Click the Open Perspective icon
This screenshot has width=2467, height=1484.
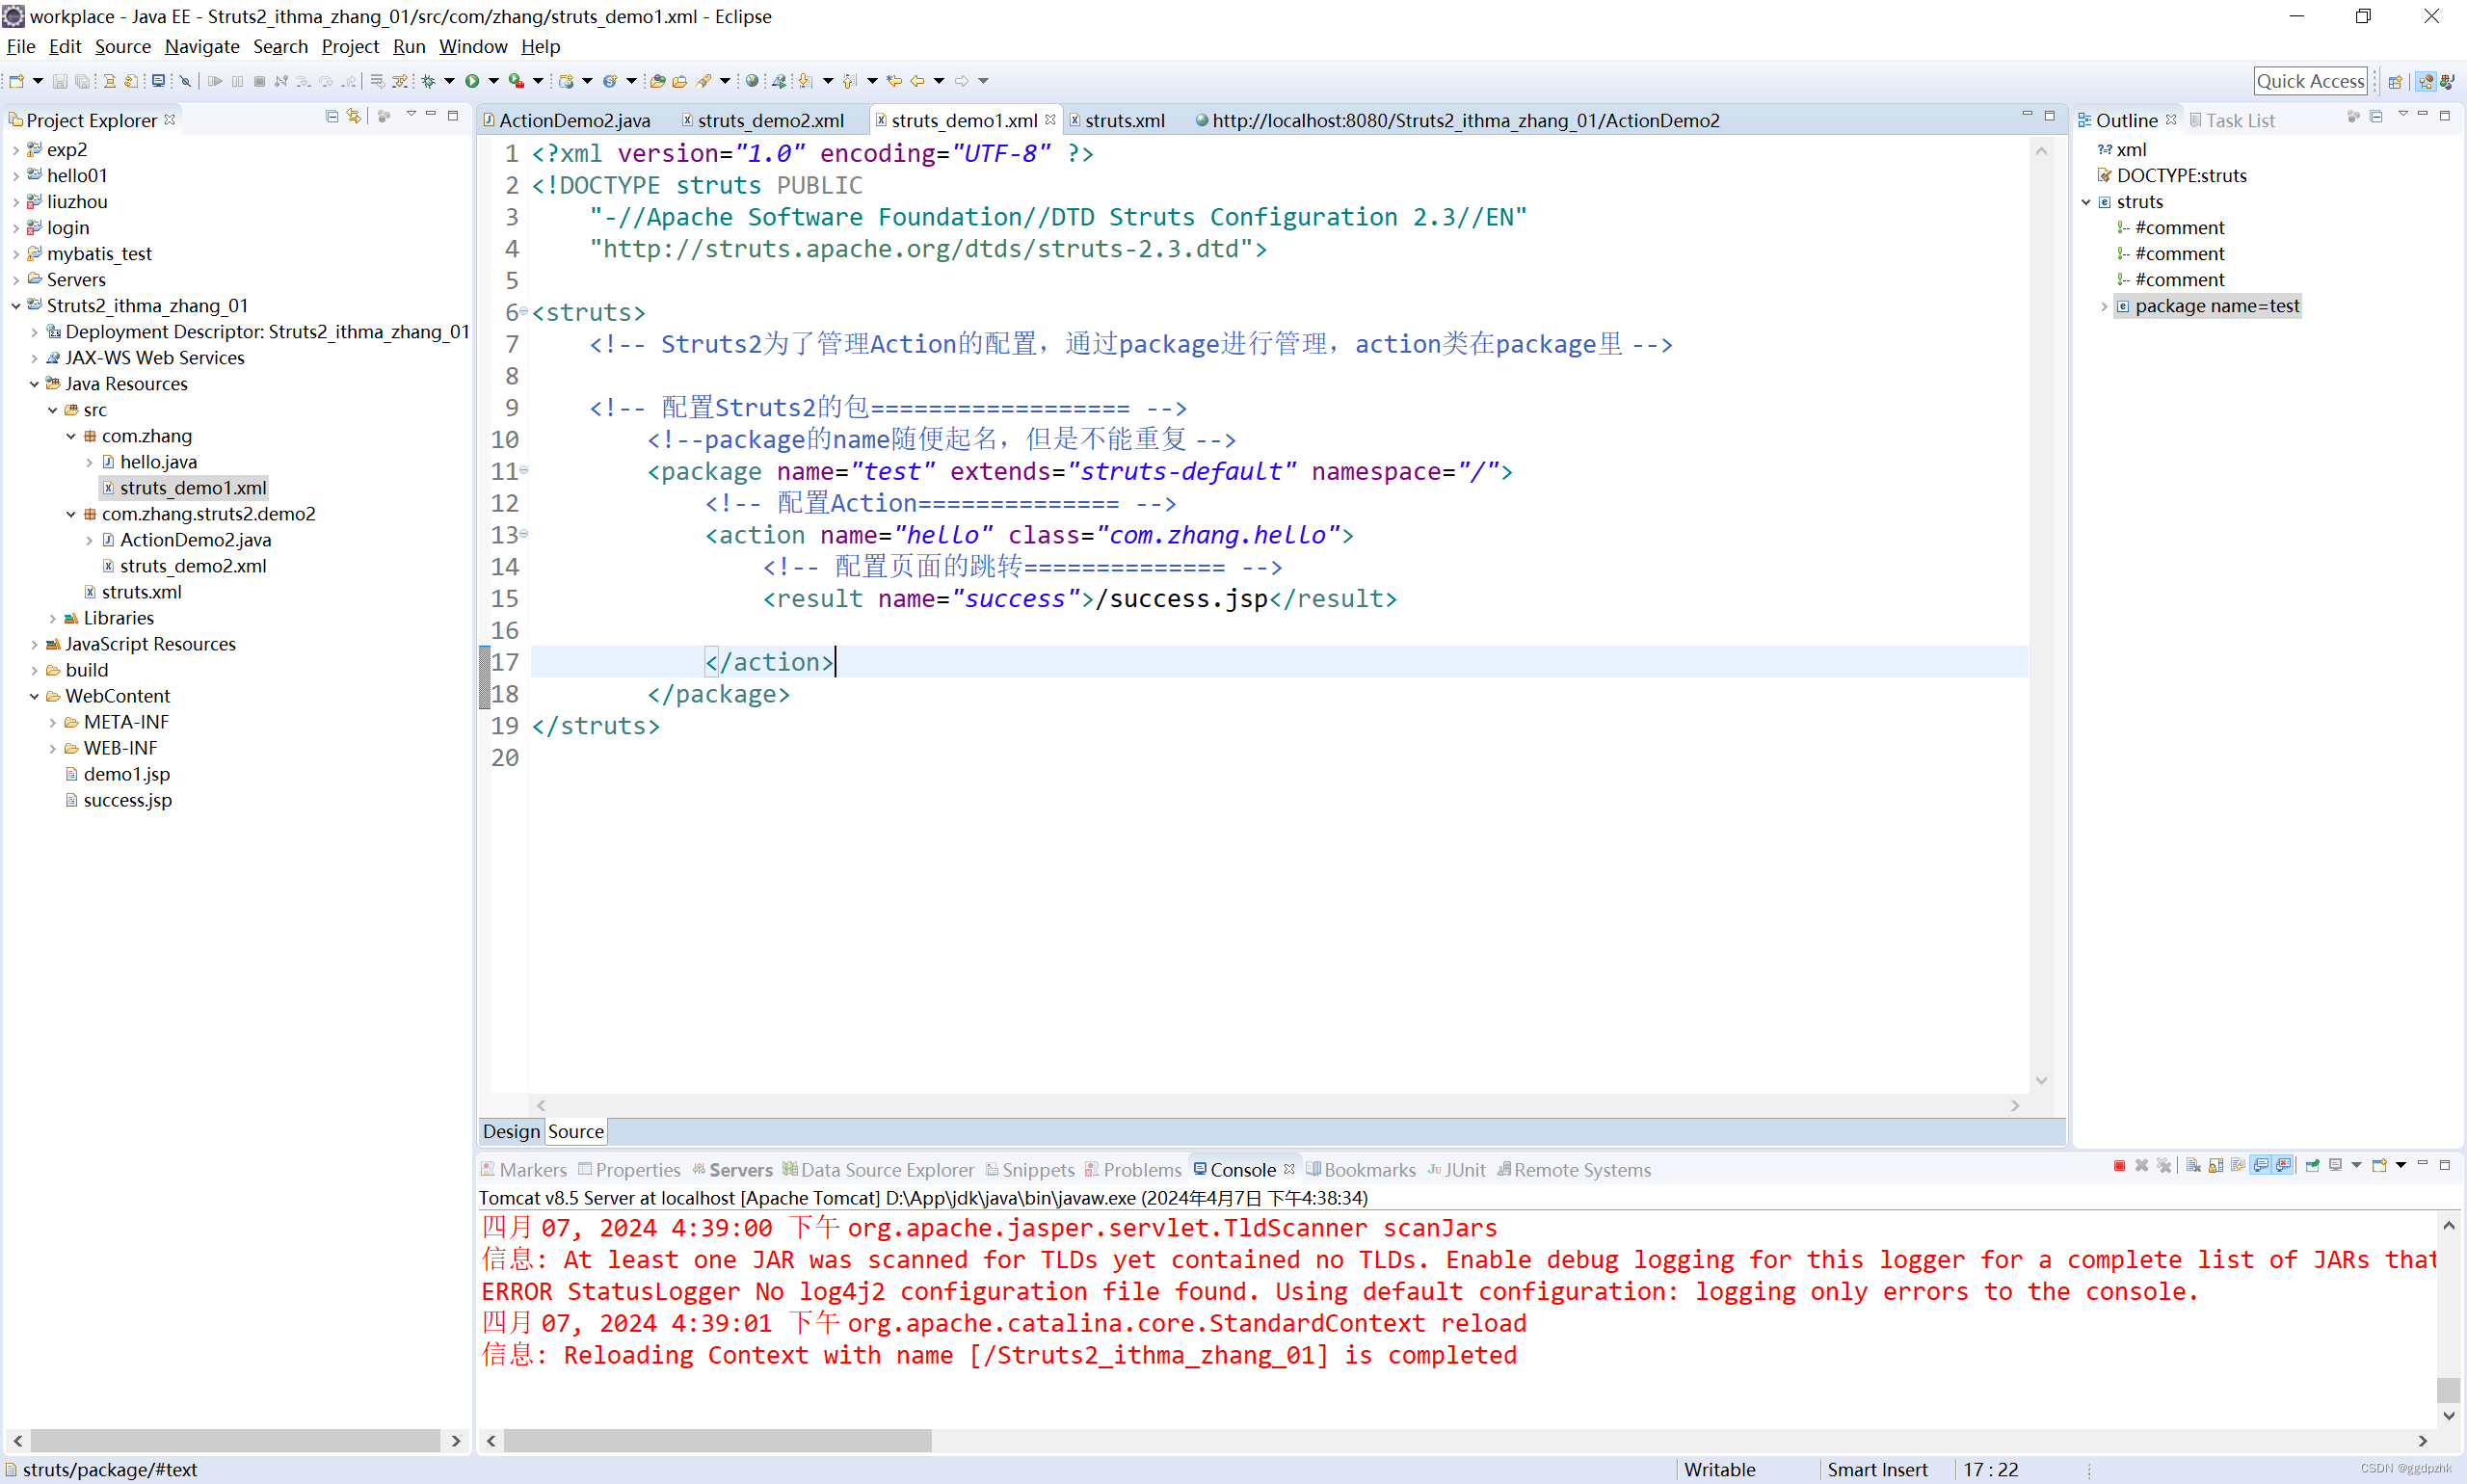pos(2394,82)
